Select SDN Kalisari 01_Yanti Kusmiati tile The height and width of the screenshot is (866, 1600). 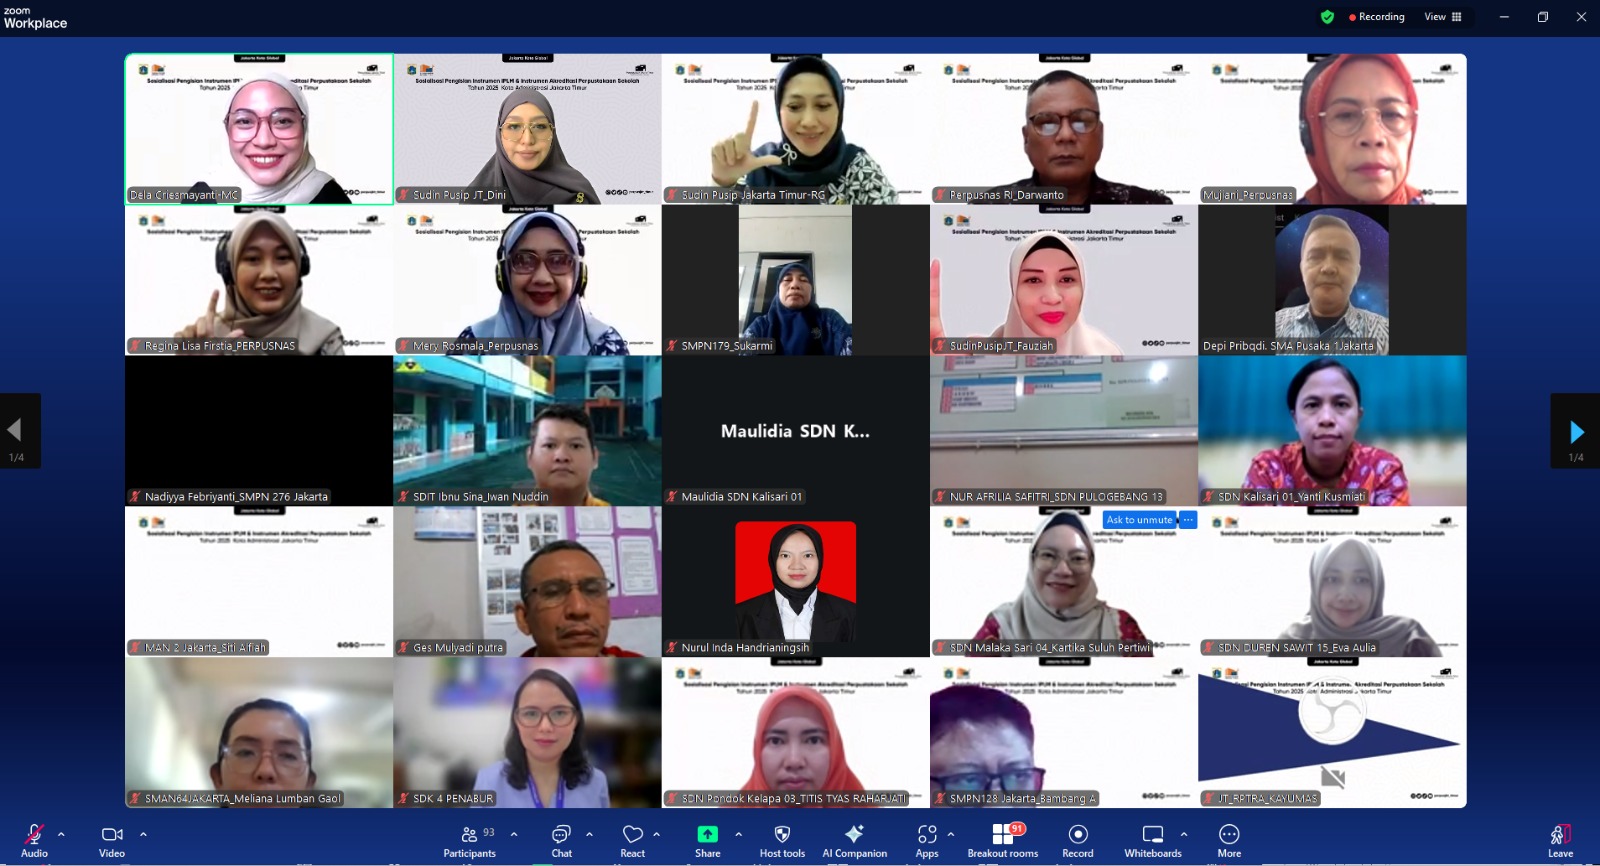pos(1332,431)
